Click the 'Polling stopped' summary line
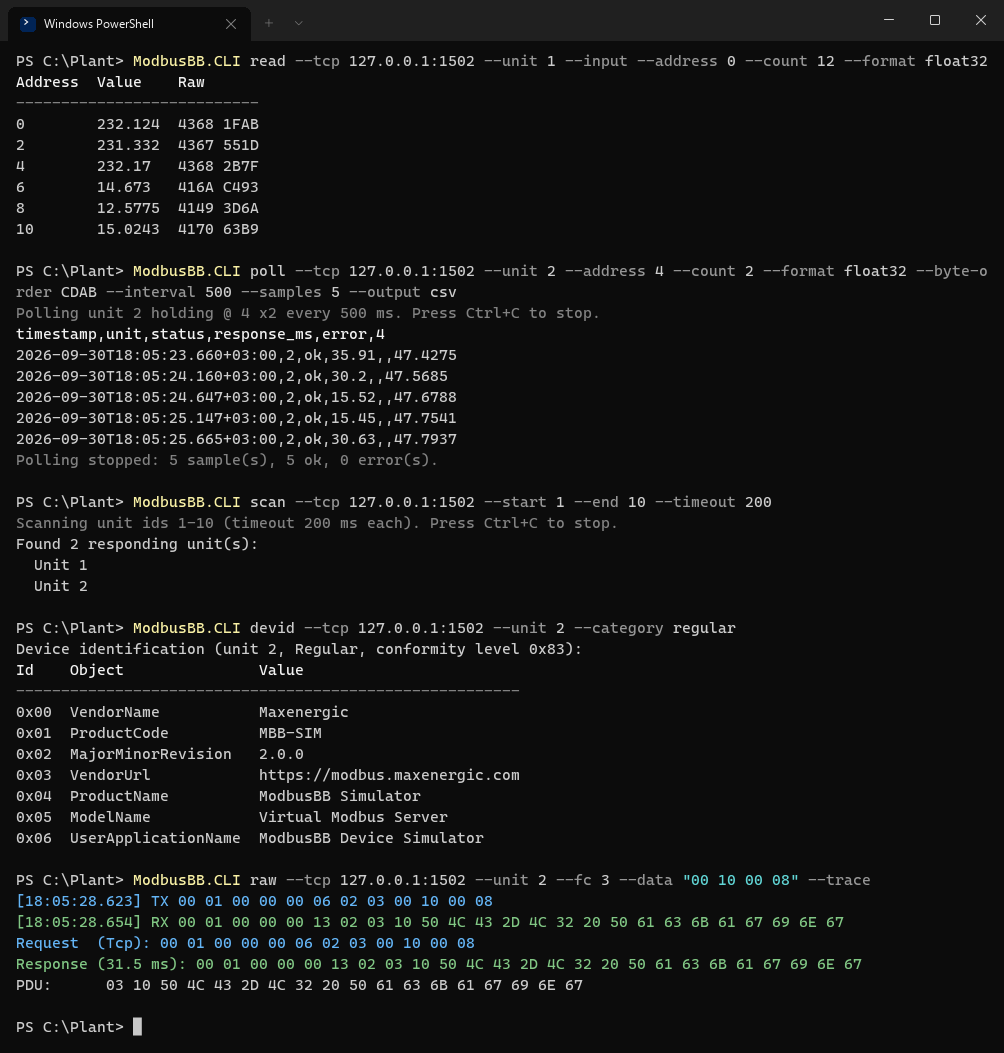Viewport: 1004px width, 1053px height. (227, 460)
